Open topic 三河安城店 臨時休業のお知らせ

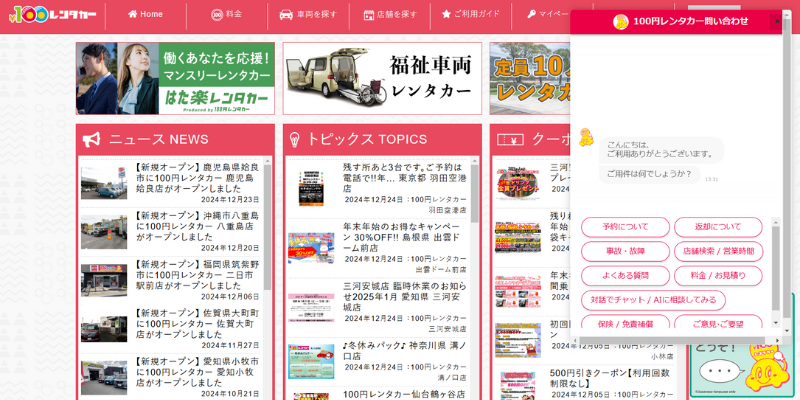pos(404,297)
